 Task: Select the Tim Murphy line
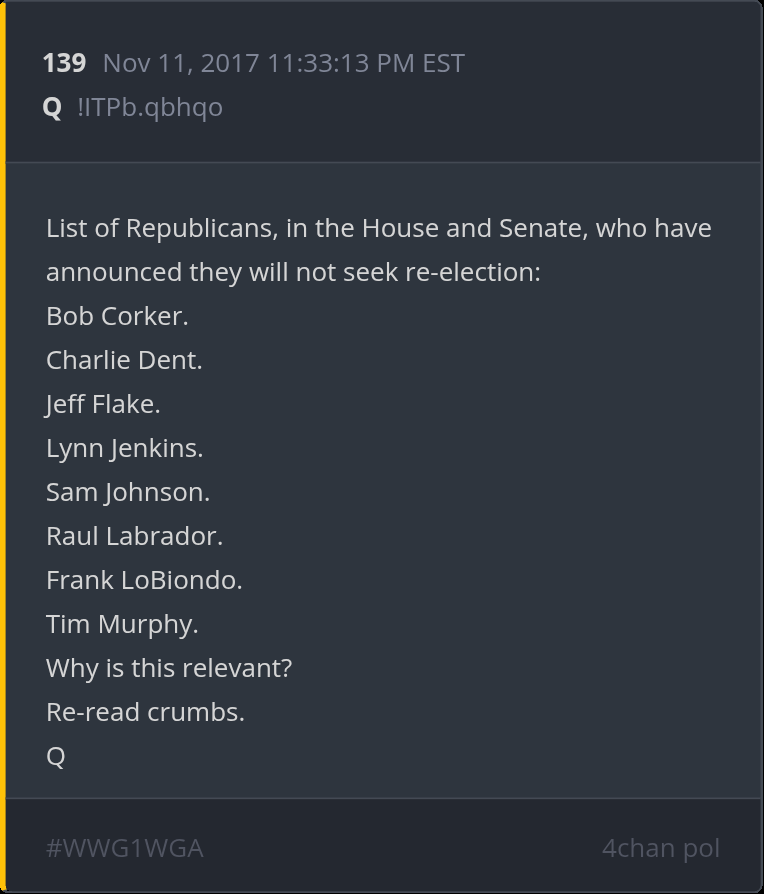tap(122, 624)
